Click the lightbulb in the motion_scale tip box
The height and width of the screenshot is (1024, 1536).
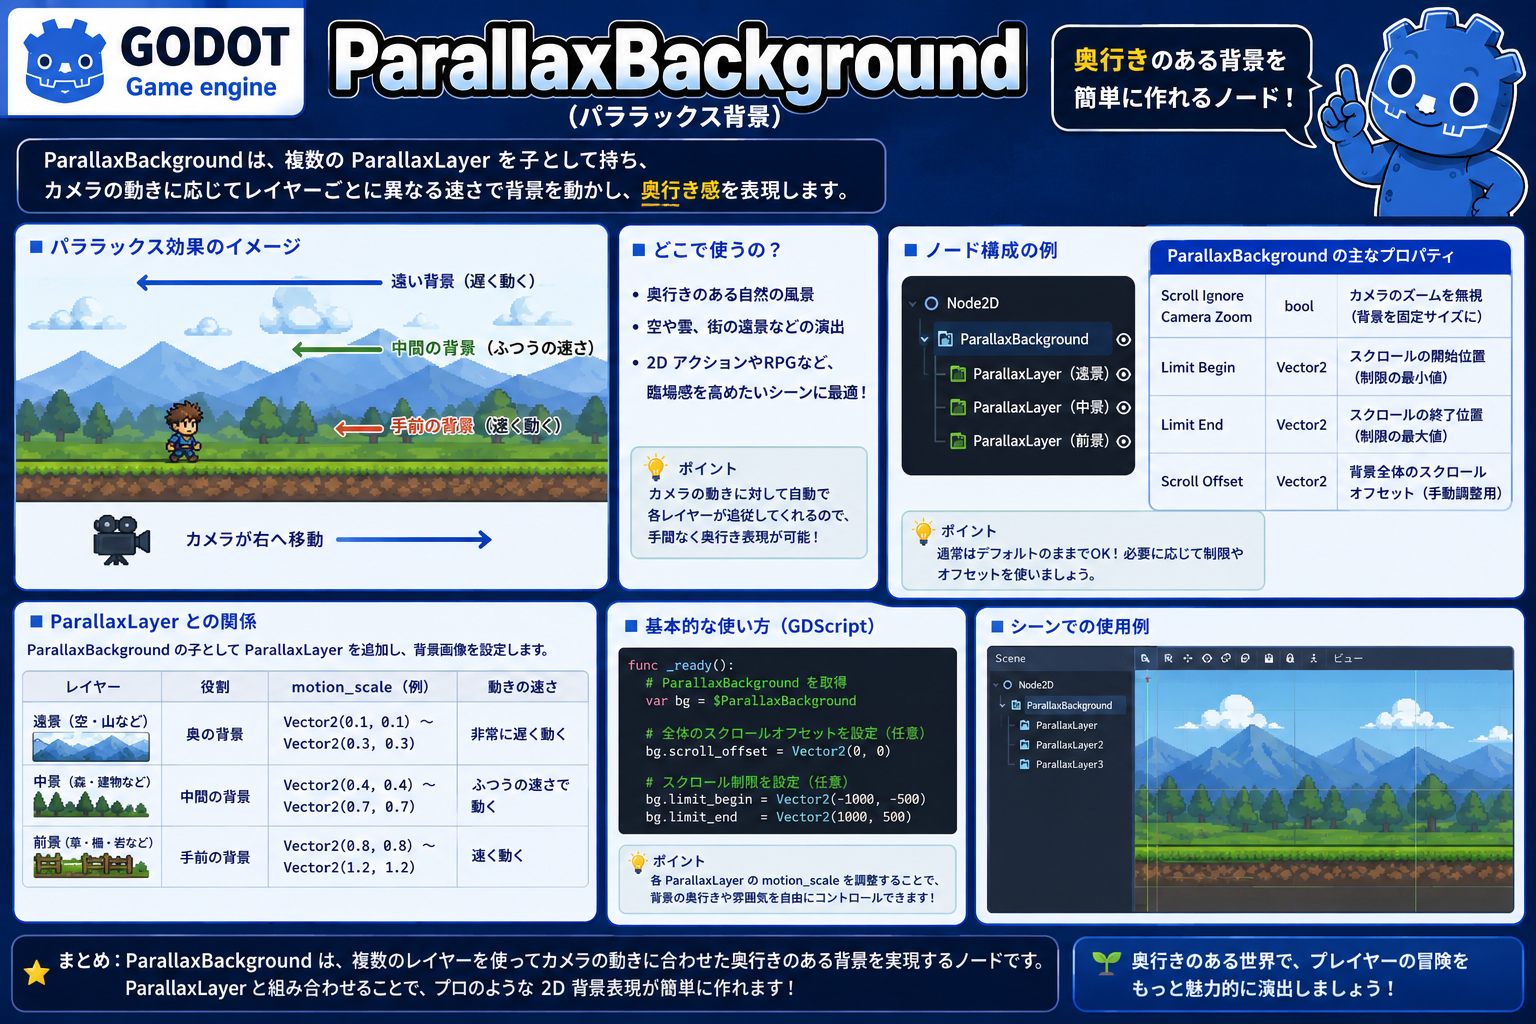[x=637, y=861]
